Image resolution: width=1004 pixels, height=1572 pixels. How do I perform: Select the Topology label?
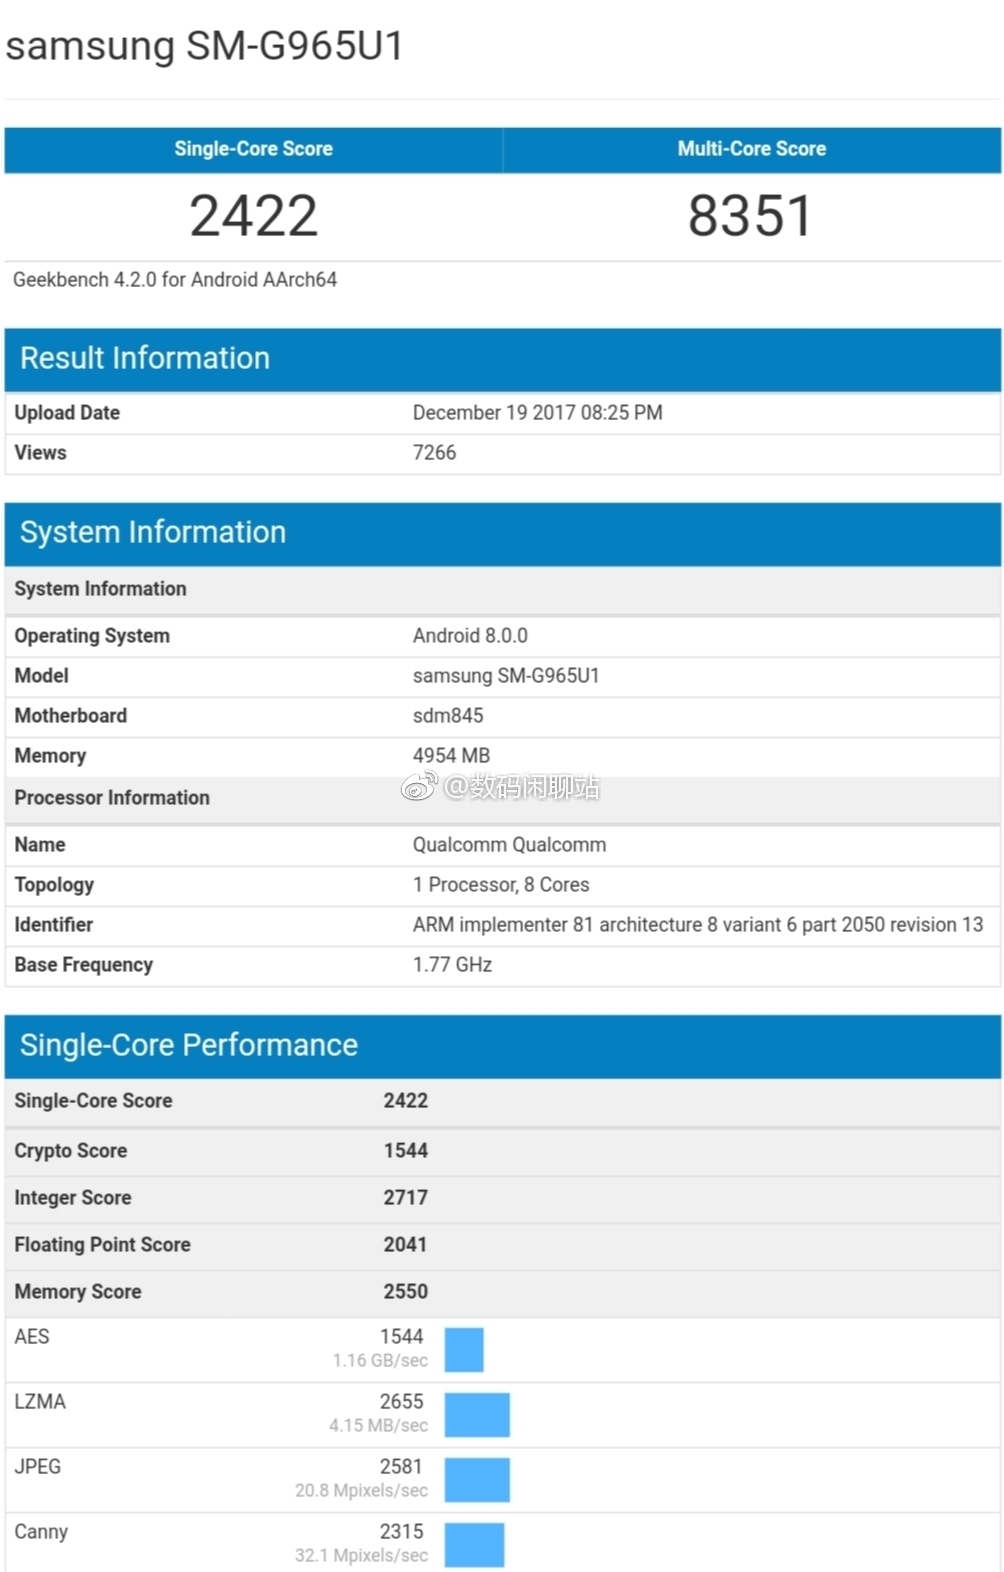[54, 885]
